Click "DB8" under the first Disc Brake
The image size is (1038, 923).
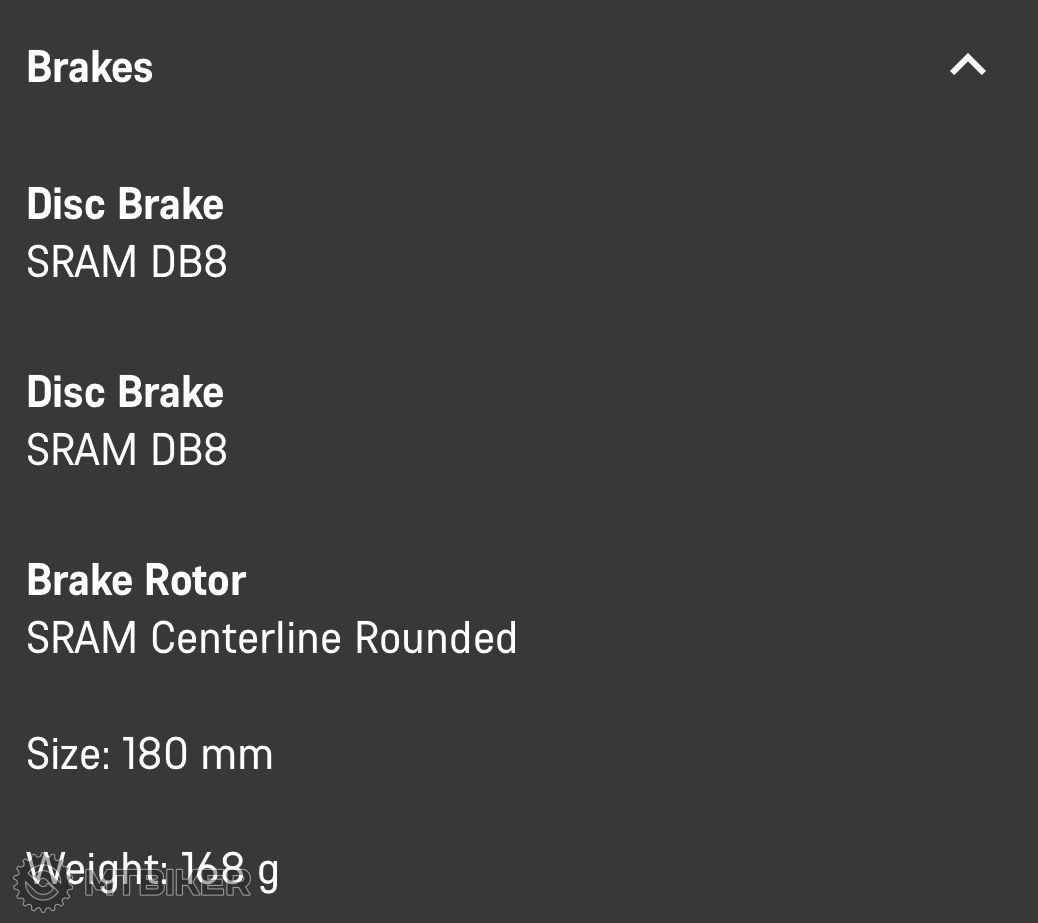(x=189, y=262)
